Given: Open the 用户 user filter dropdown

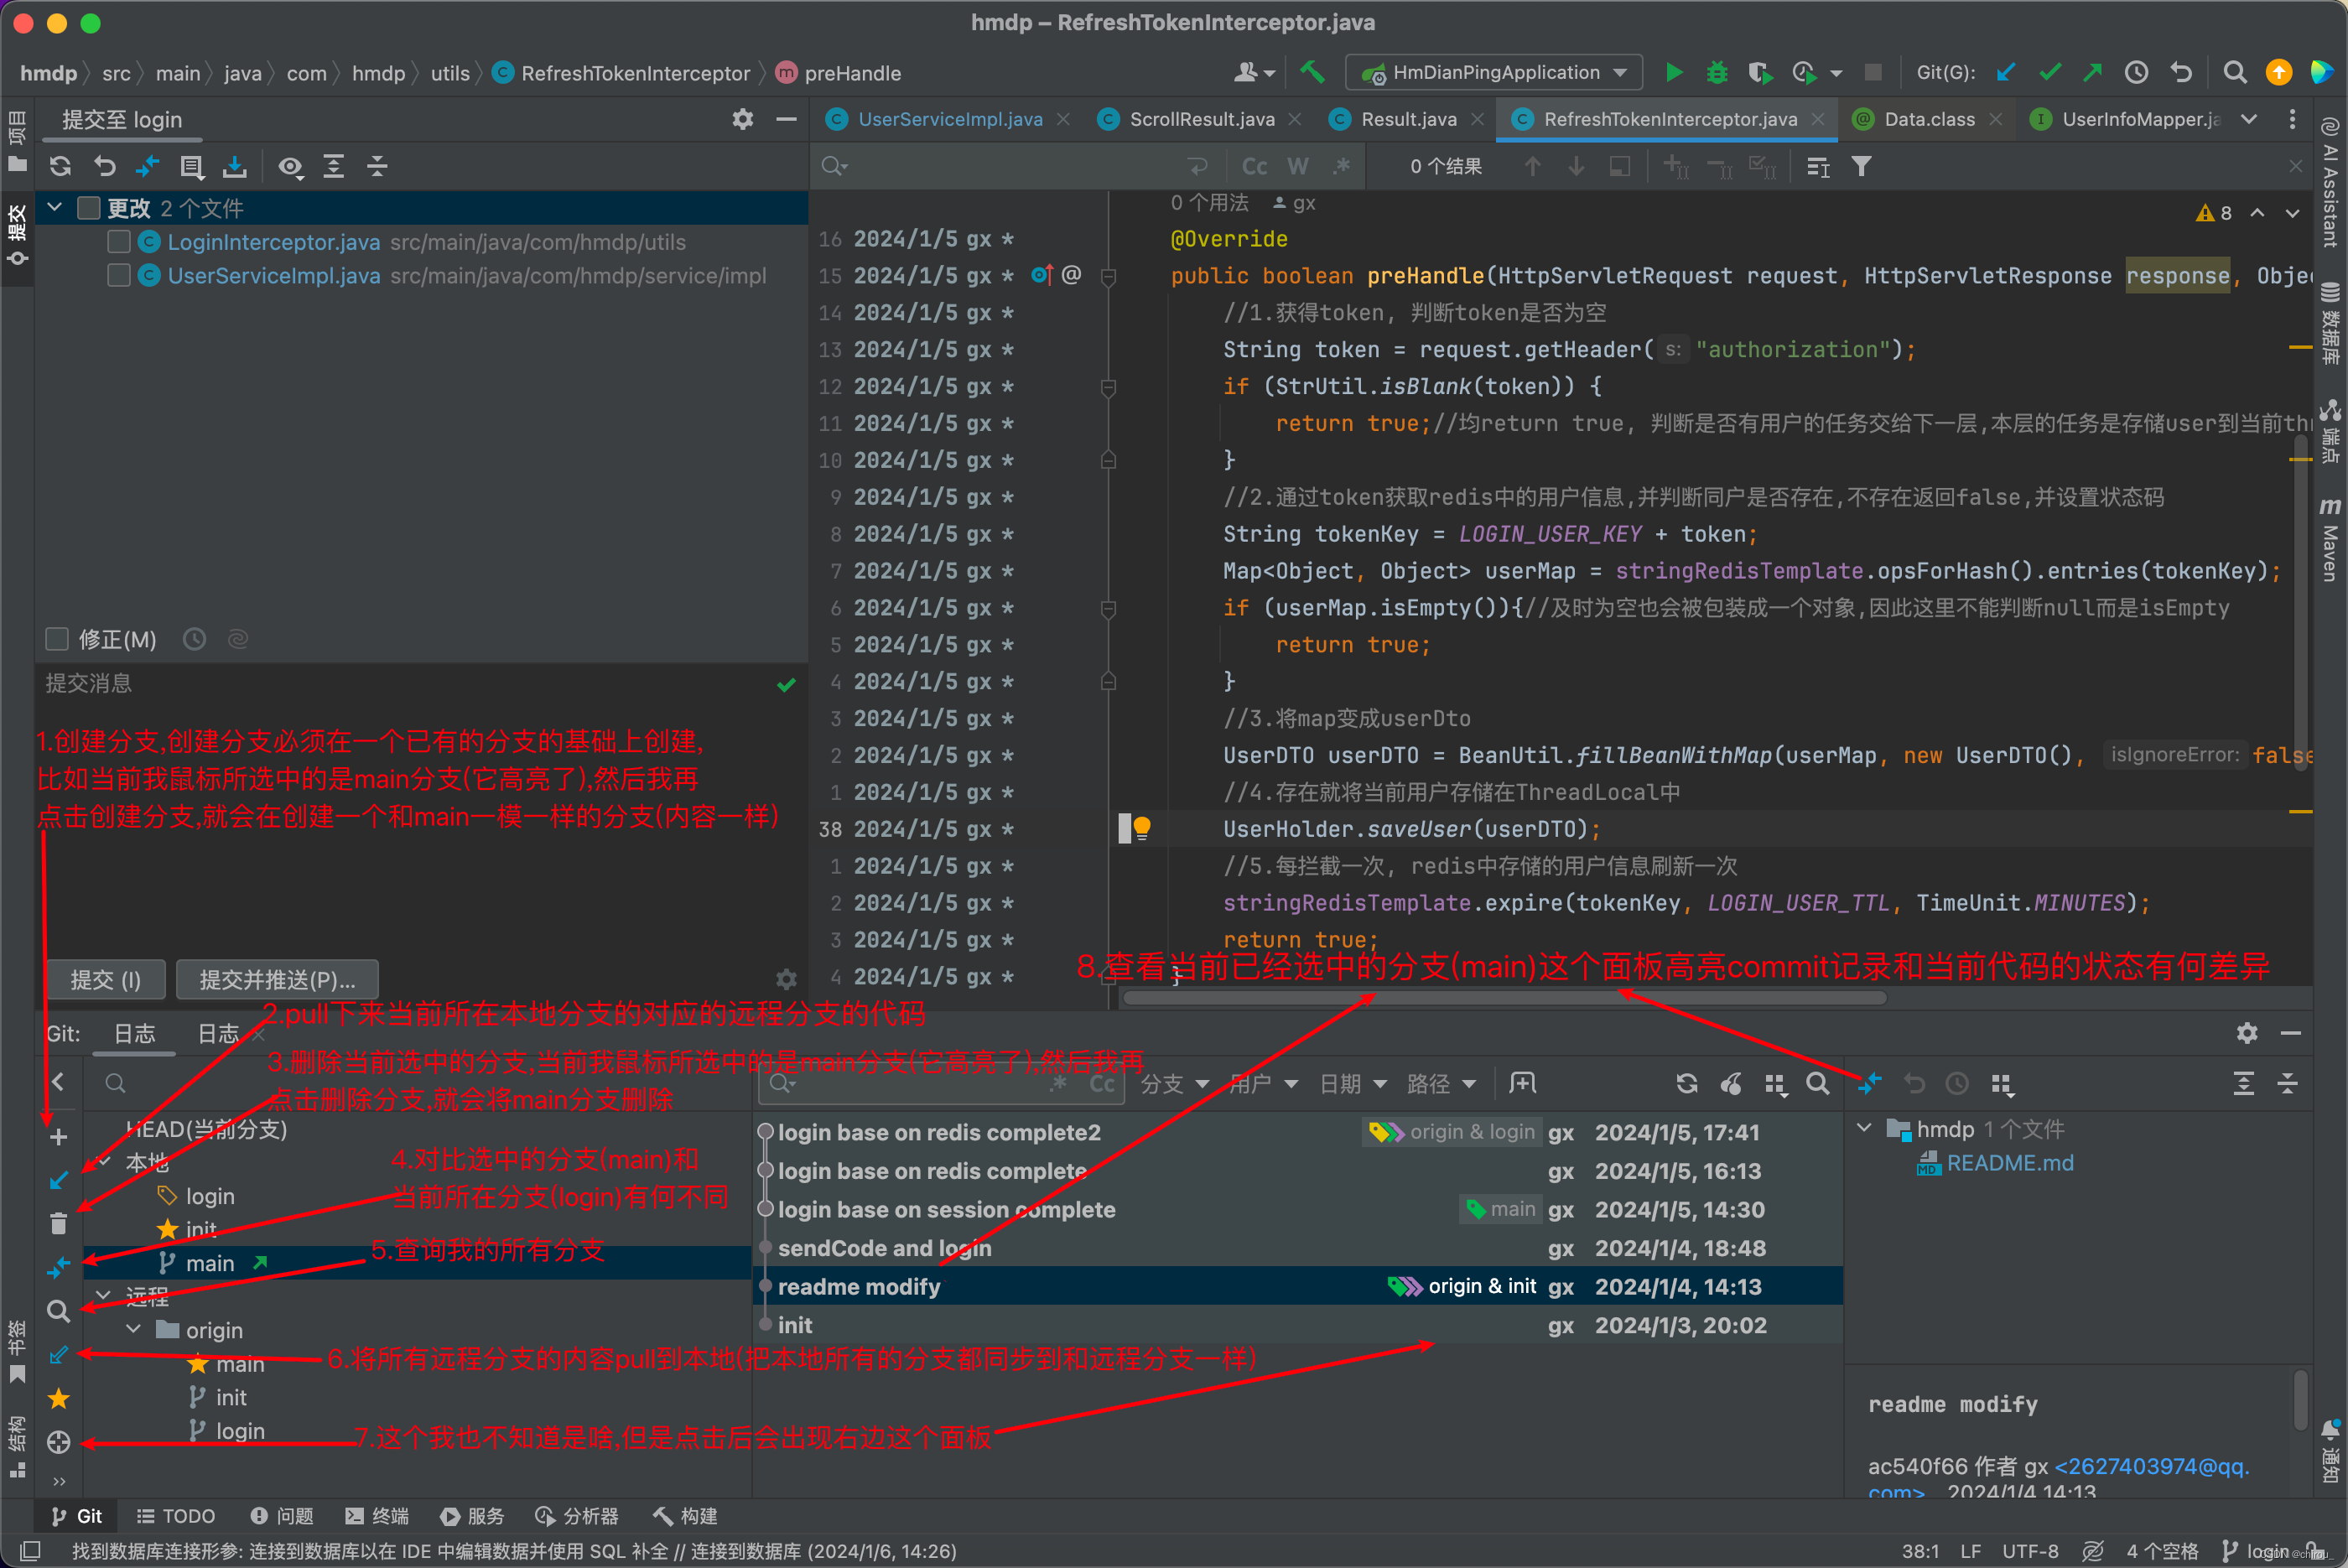Looking at the screenshot, I should [1263, 1084].
